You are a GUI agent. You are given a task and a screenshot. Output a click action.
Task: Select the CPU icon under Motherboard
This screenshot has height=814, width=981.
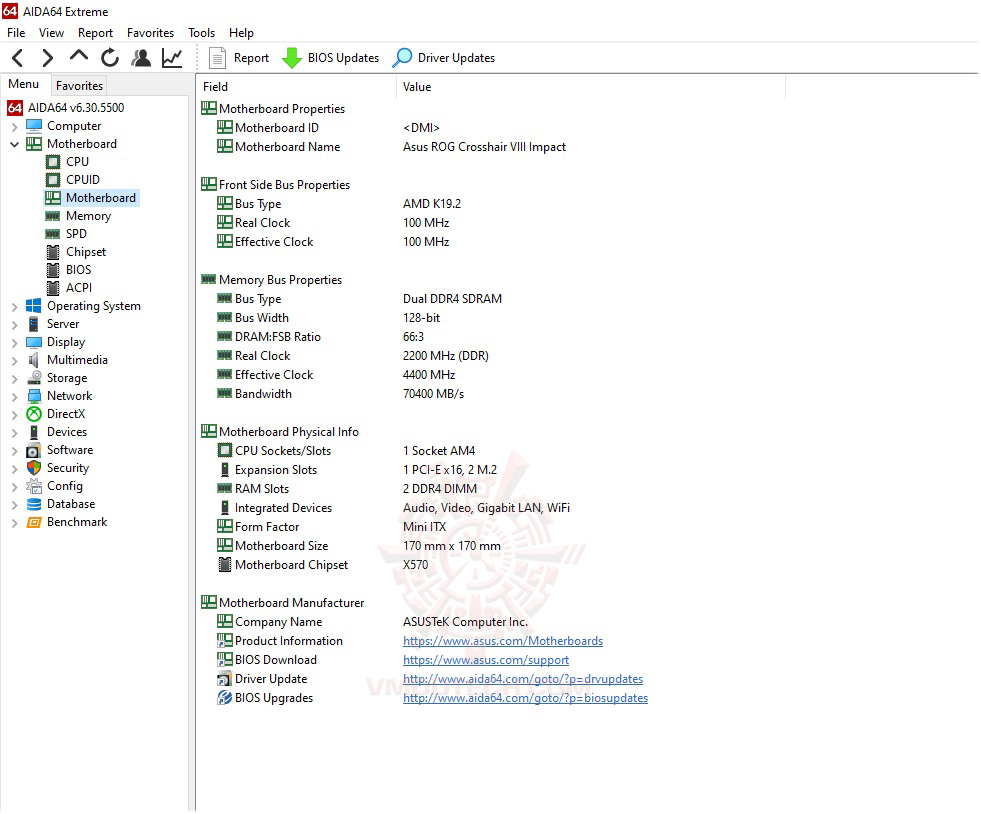(53, 162)
